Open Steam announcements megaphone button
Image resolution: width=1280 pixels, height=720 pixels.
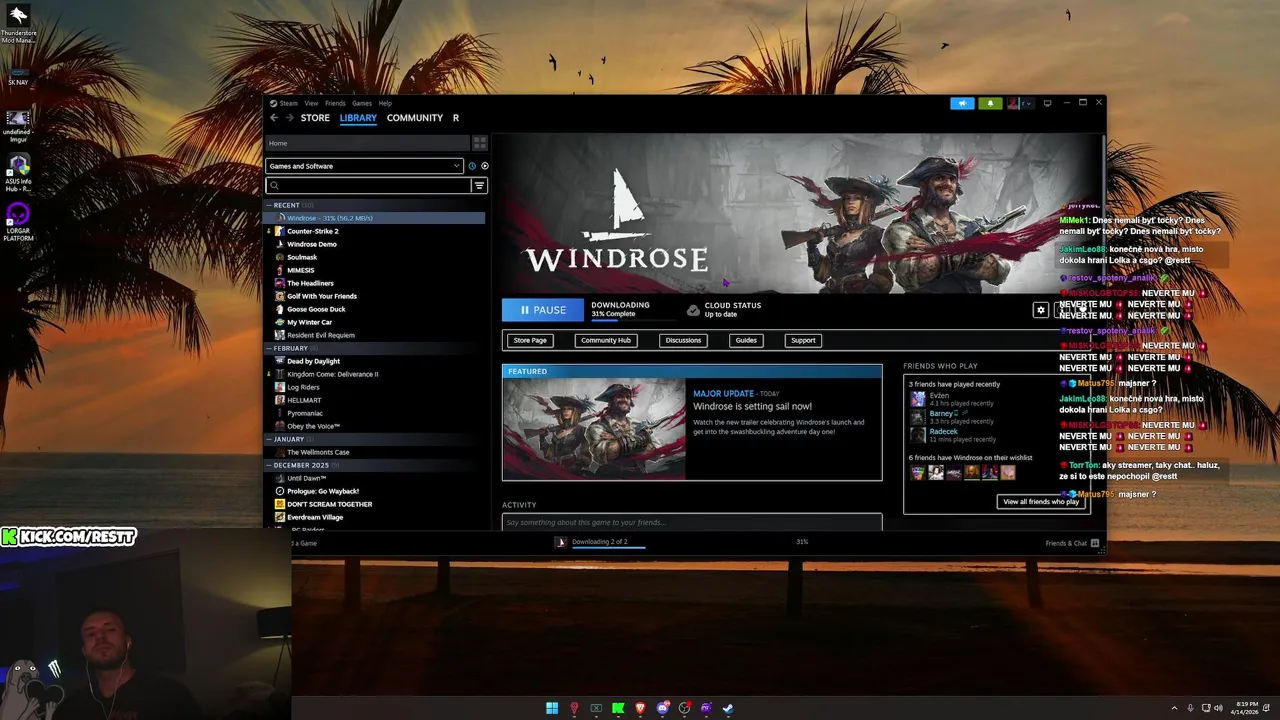pos(962,103)
